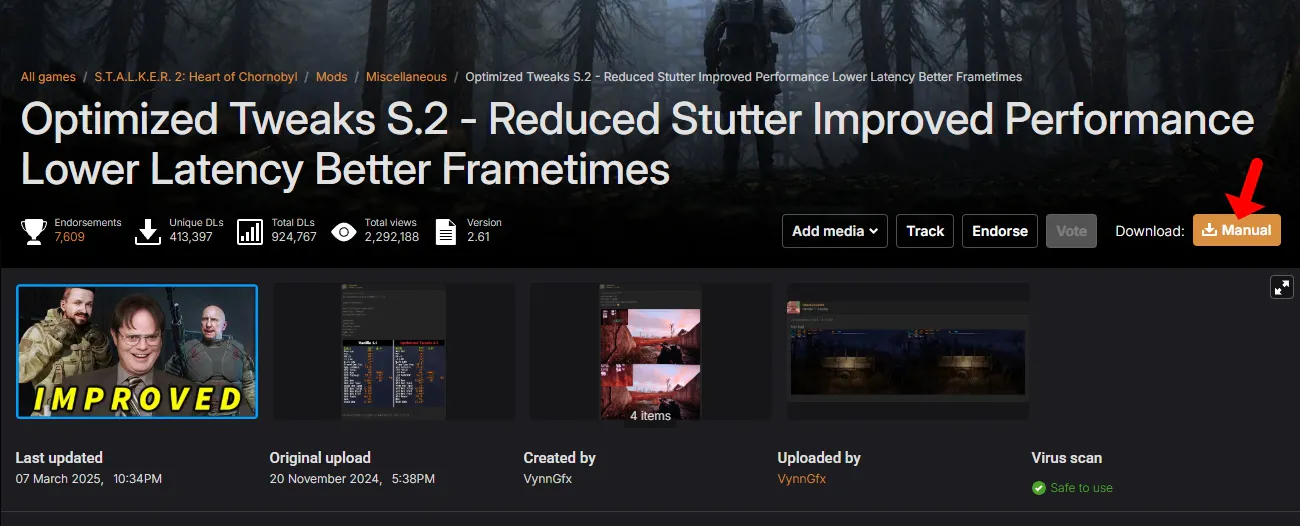The image size is (1300, 526).
Task: Open S.T.A.L.K.E.R. 2: Heart of Chornobyl breadcrumb
Action: pos(196,77)
